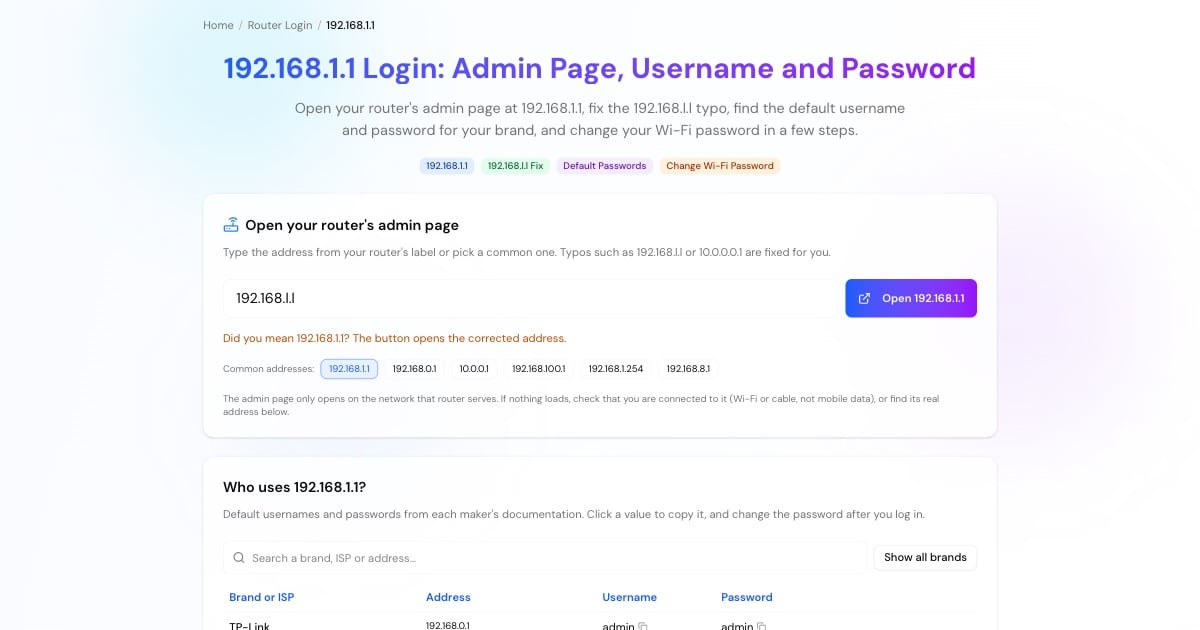Click the router address input field
1200x630 pixels.
[532, 298]
